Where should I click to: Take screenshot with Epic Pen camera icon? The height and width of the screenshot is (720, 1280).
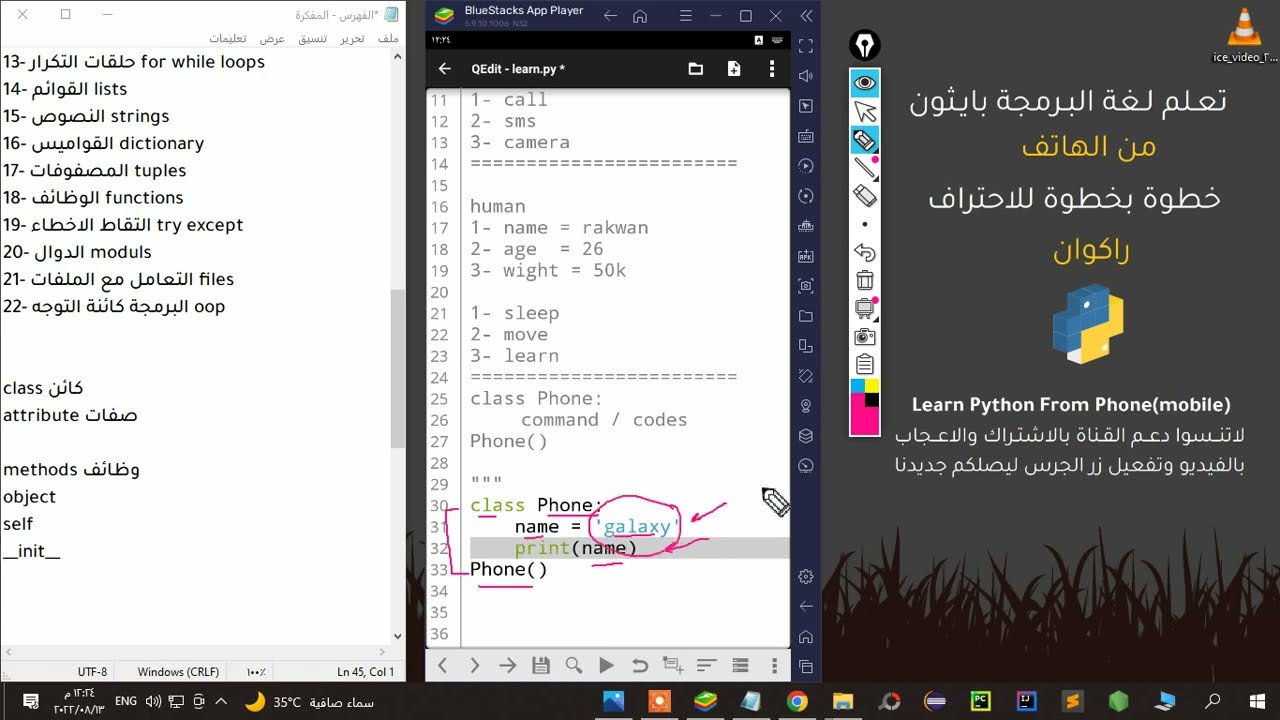click(x=865, y=337)
